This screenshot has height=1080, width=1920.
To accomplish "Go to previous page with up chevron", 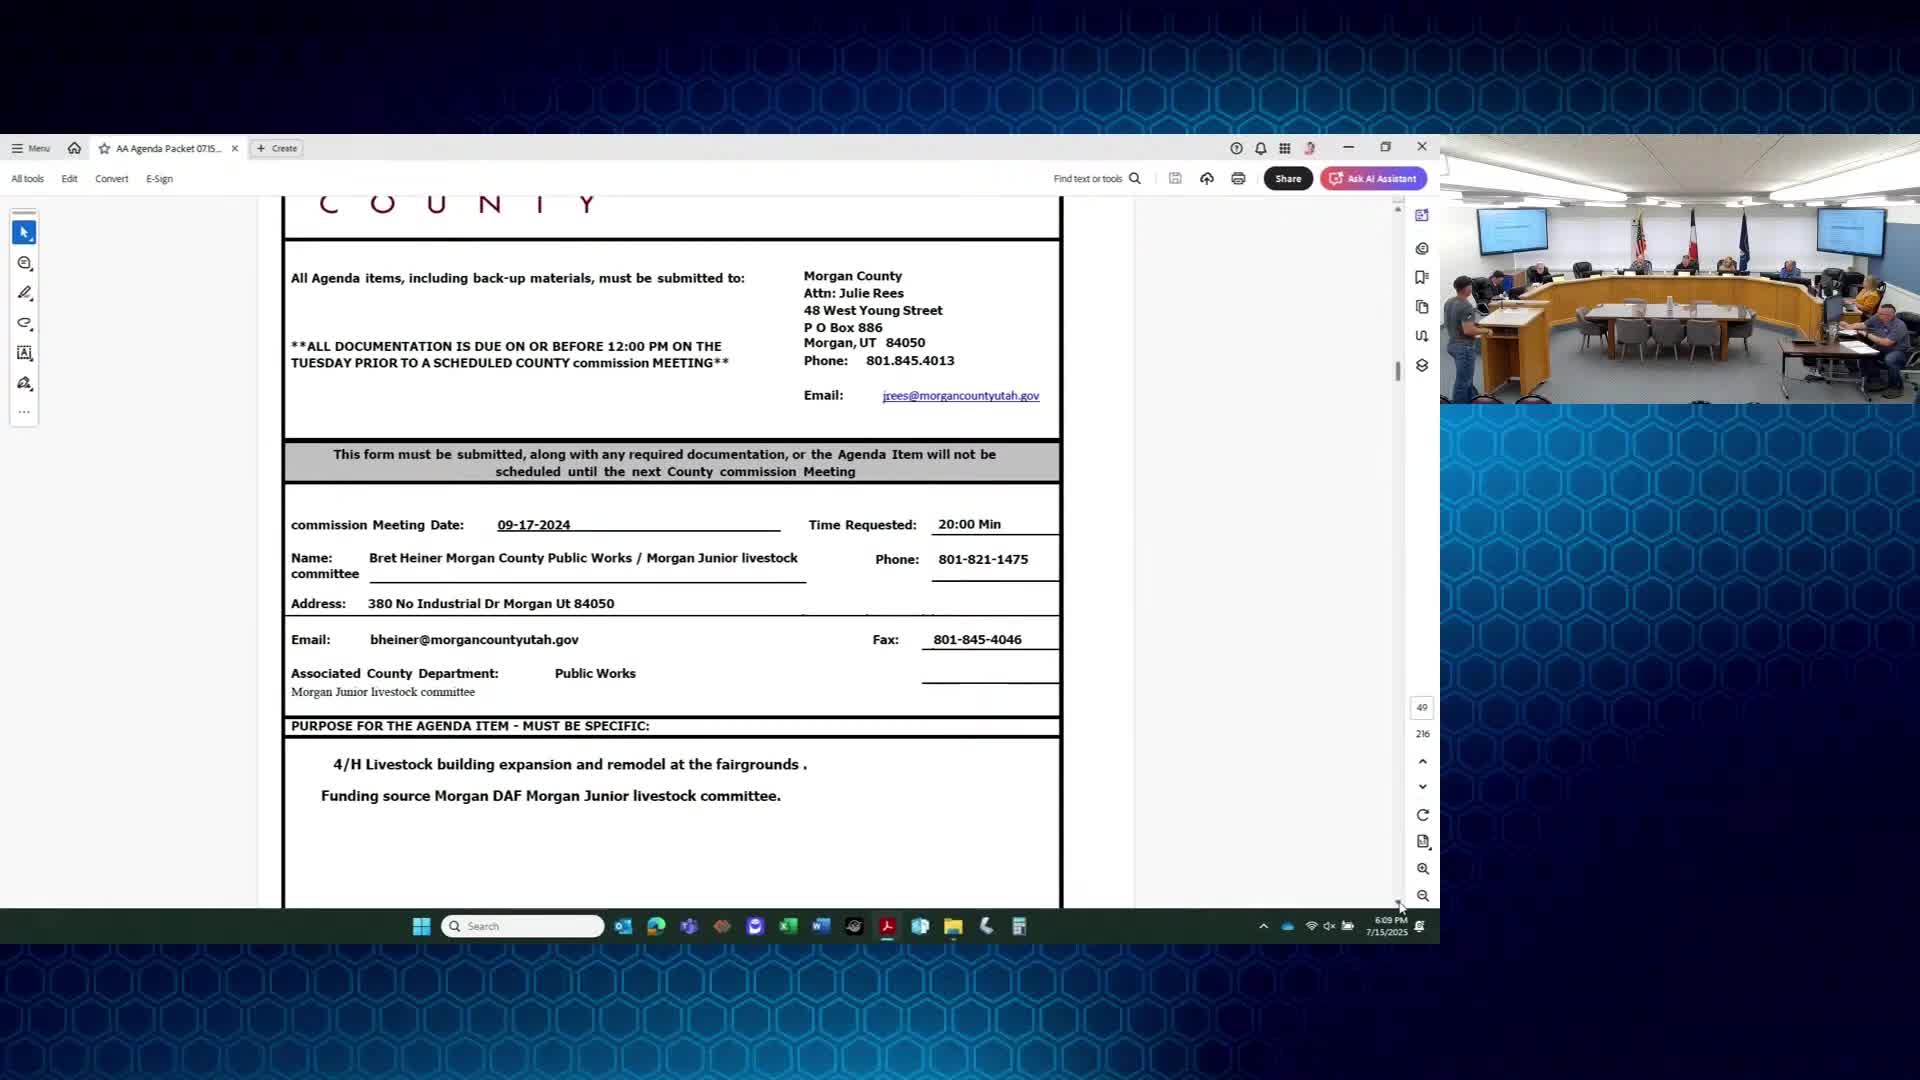I will 1422,762.
